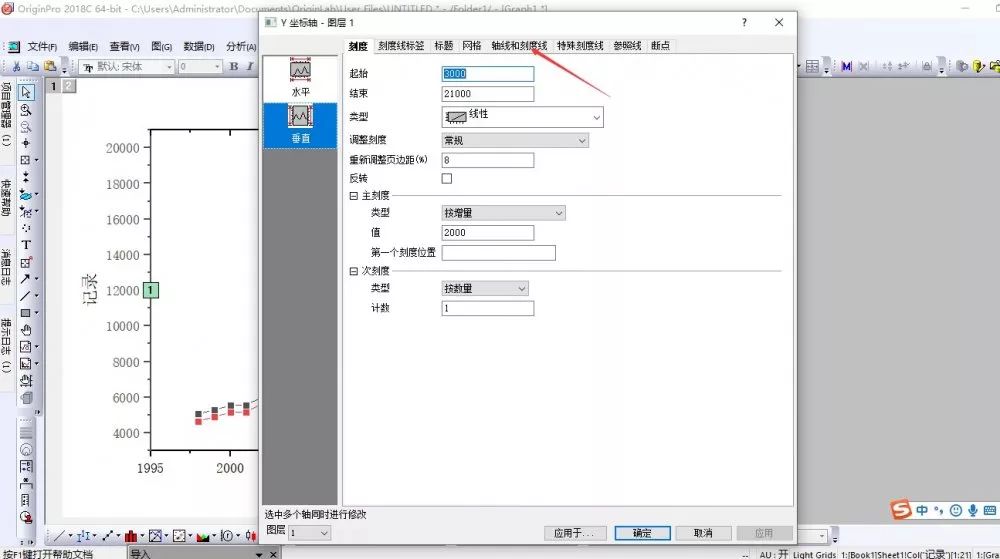Viewport: 1000px width, 559px height.
Task: Switch to the 断点 tab
Action: (660, 46)
